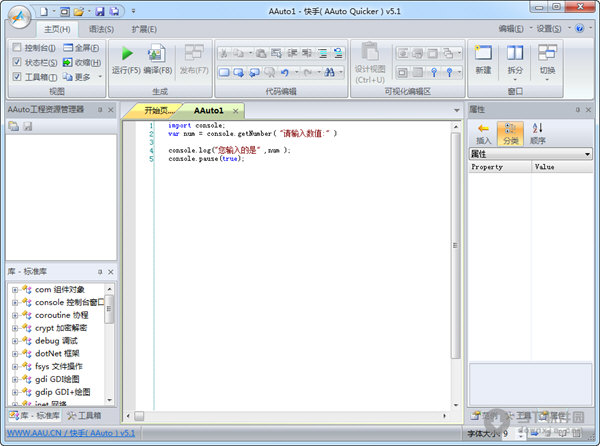Image resolution: width=600 pixels, height=446 pixels.
Task: Close the 属性 properties panel
Action: coord(589,110)
